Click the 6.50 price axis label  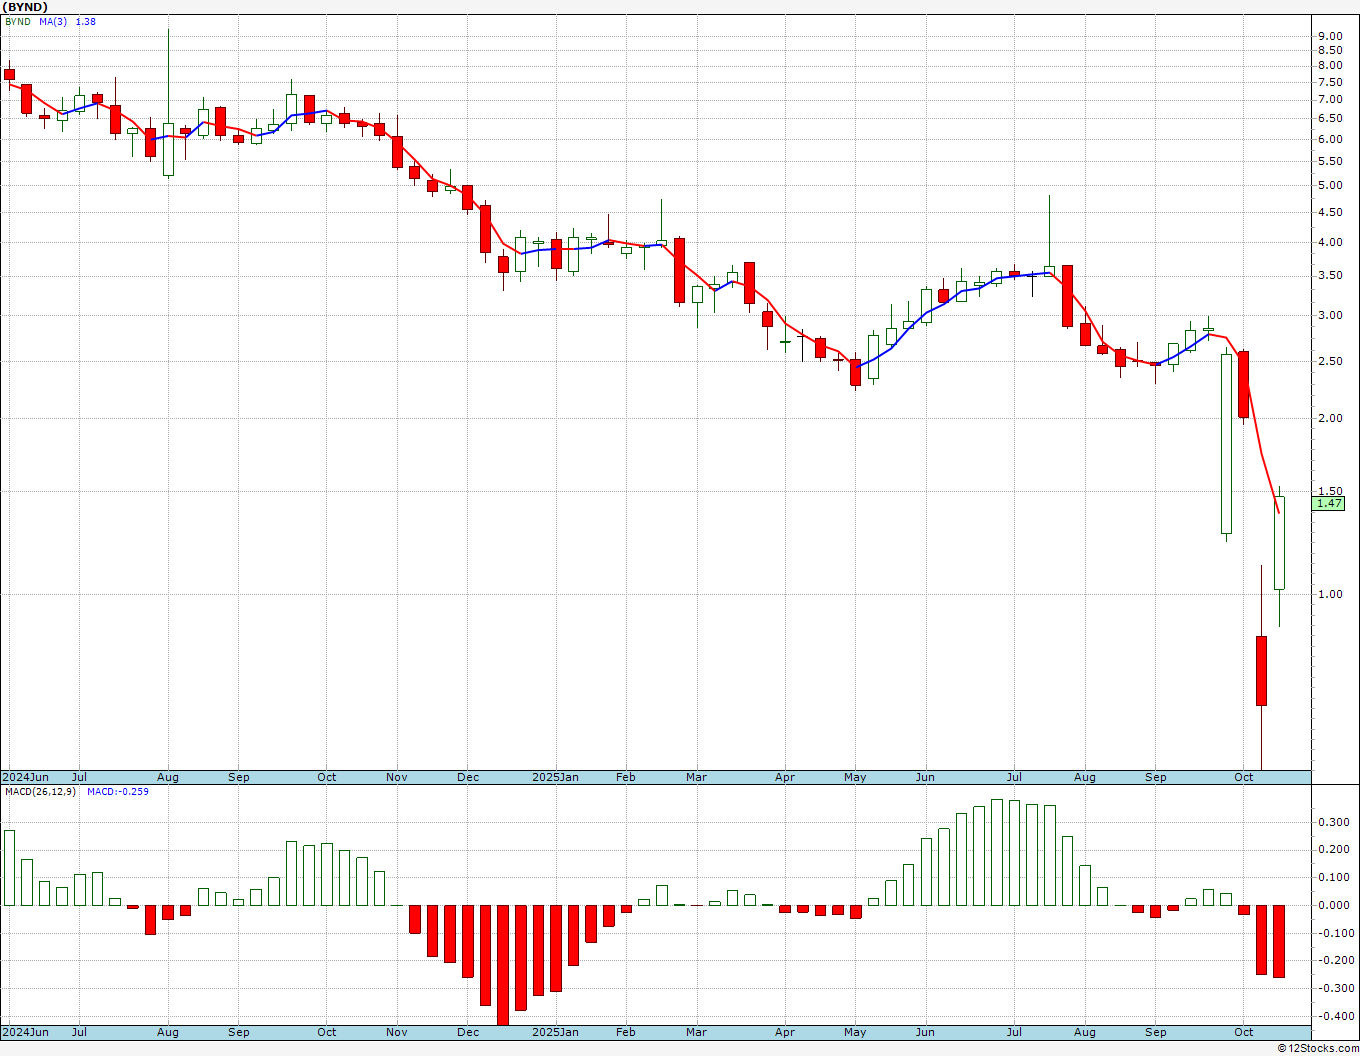click(x=1330, y=118)
